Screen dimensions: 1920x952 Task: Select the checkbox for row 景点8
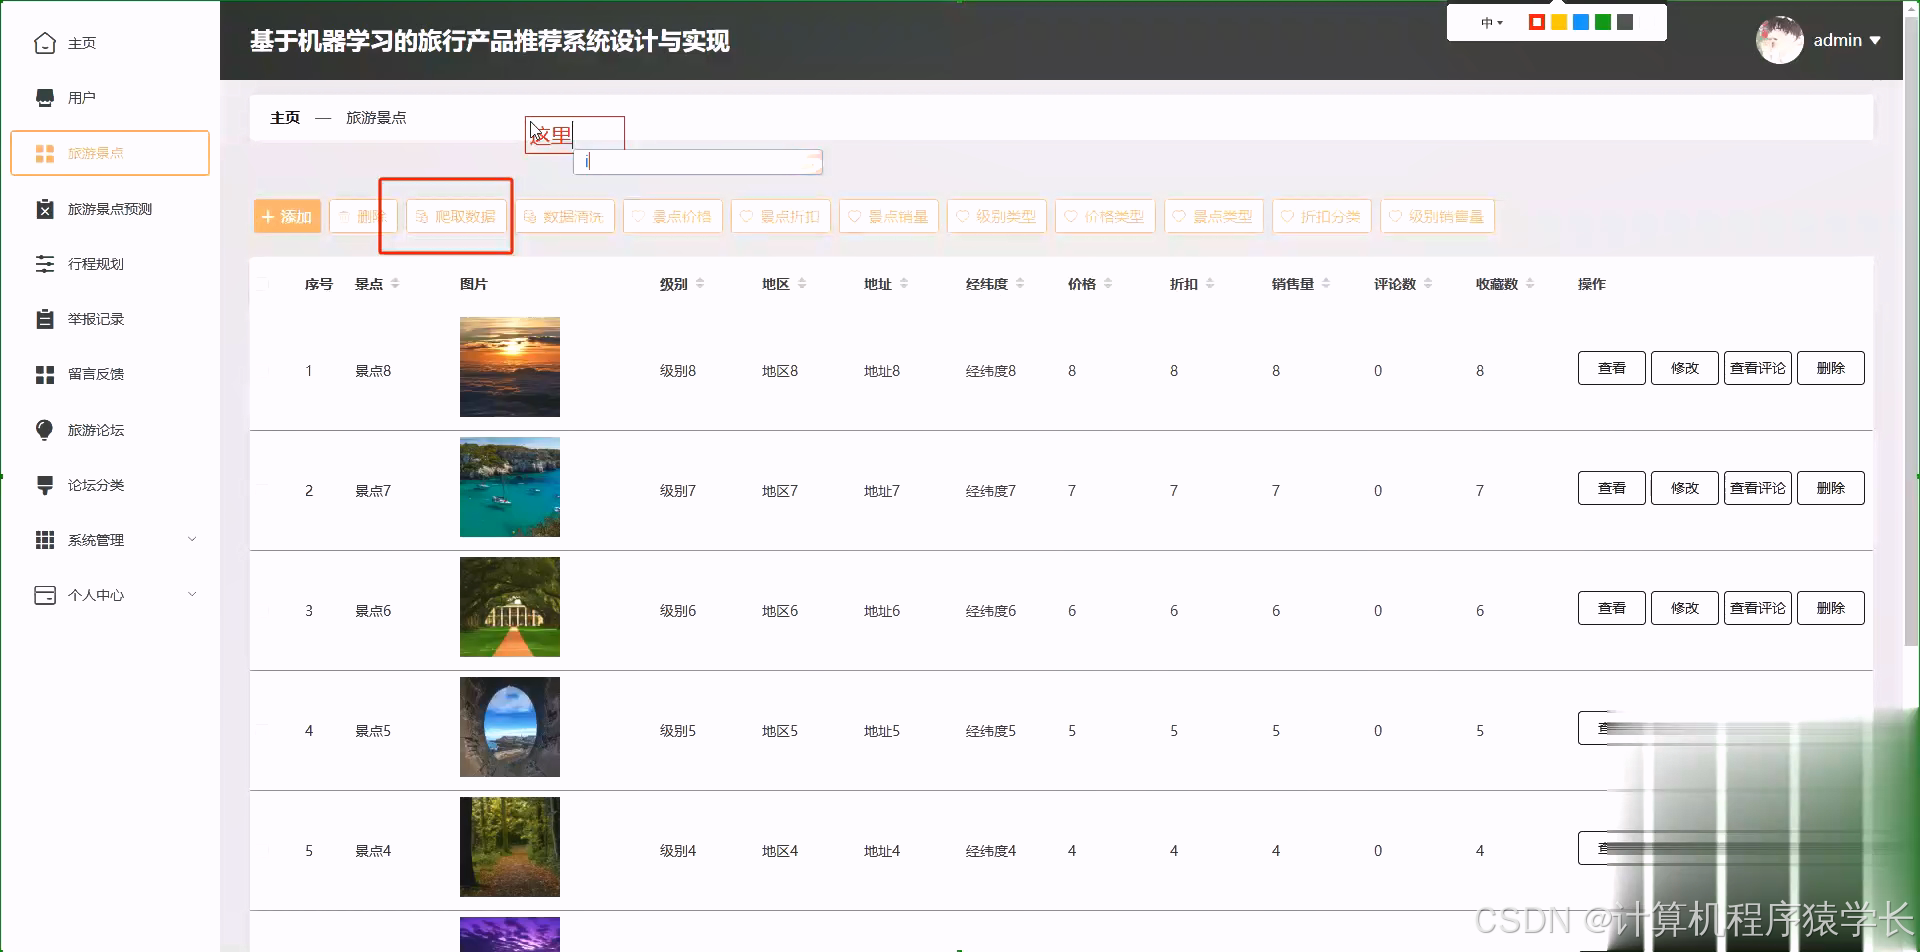point(263,369)
